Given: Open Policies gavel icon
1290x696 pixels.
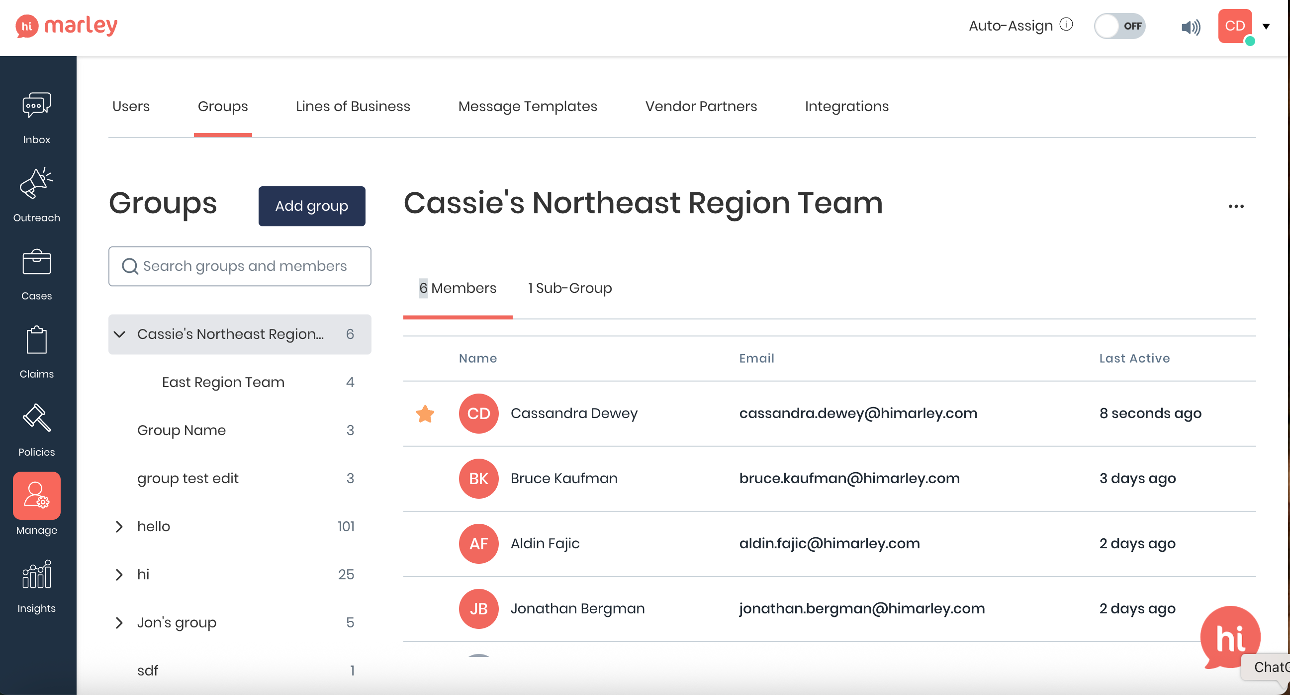Looking at the screenshot, I should (37, 418).
